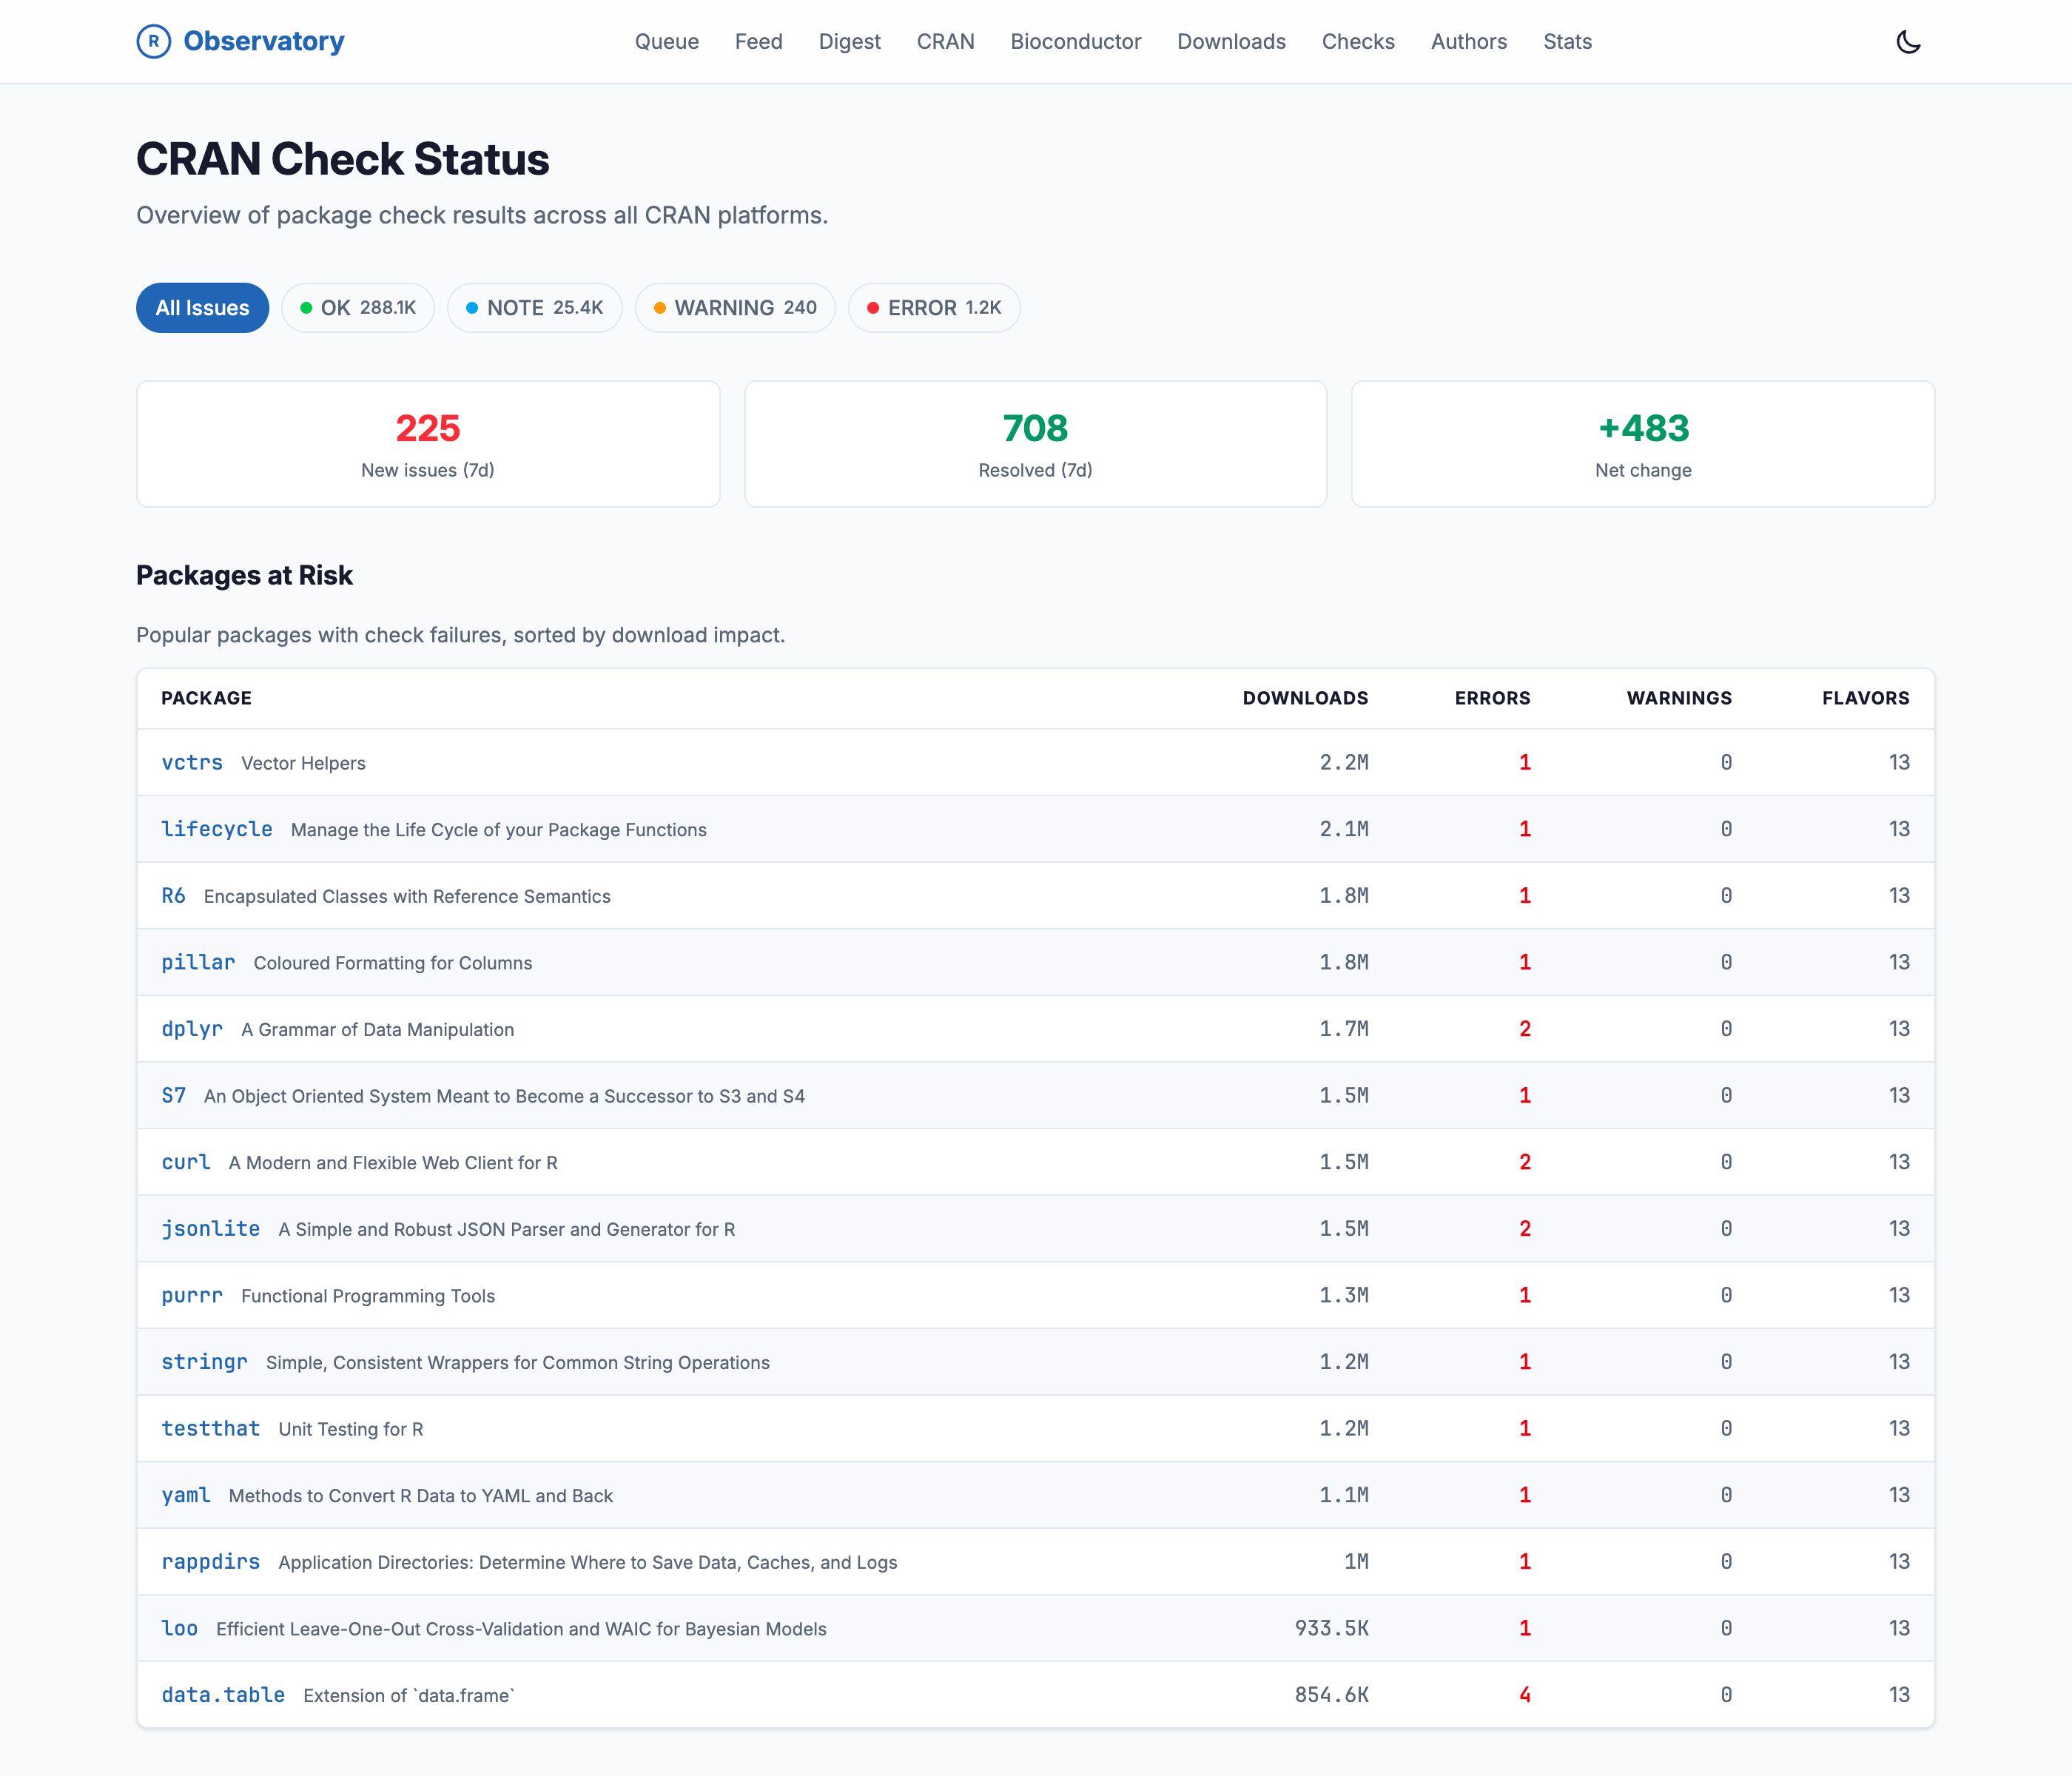This screenshot has height=1776, width=2072.
Task: Click the 708 Resolved card
Action: click(1035, 444)
